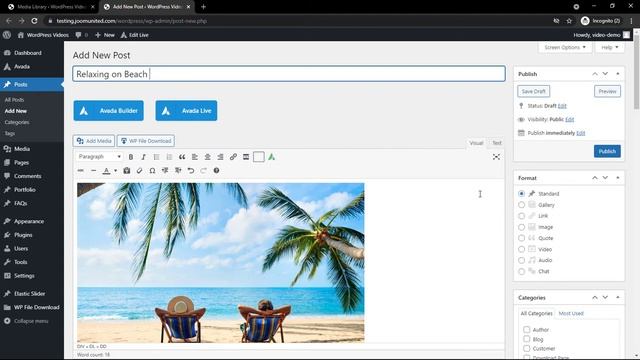Collapse the Publish panel toggle

coord(618,74)
